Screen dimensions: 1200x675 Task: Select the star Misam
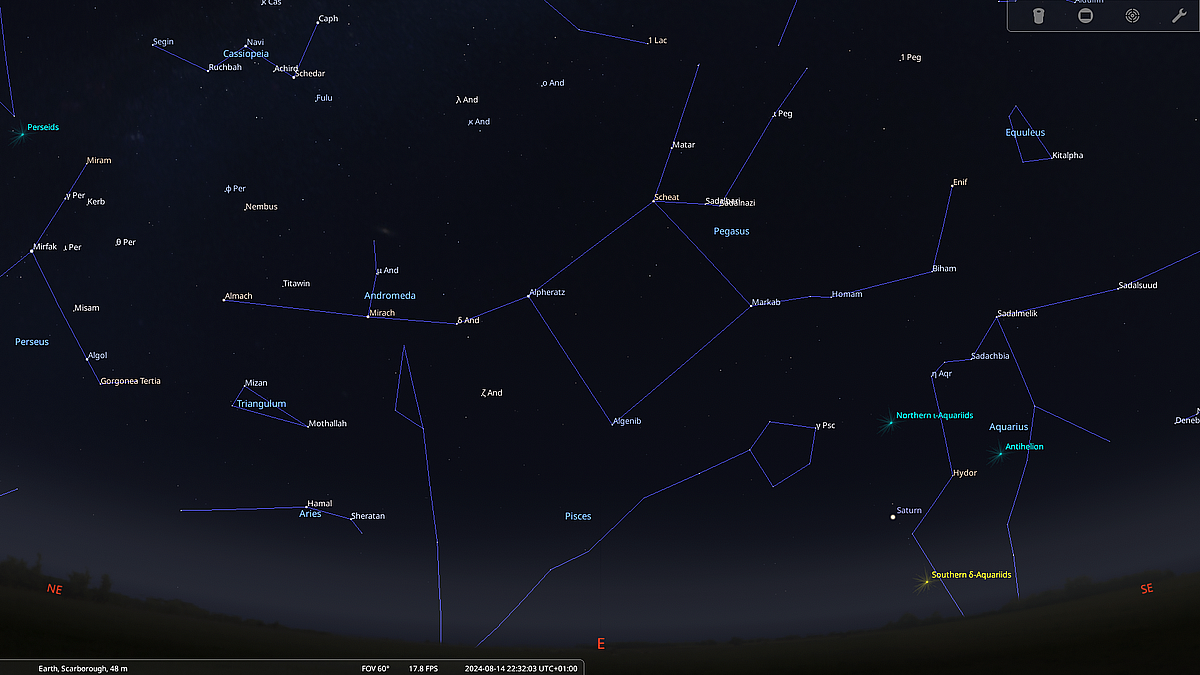(74, 309)
